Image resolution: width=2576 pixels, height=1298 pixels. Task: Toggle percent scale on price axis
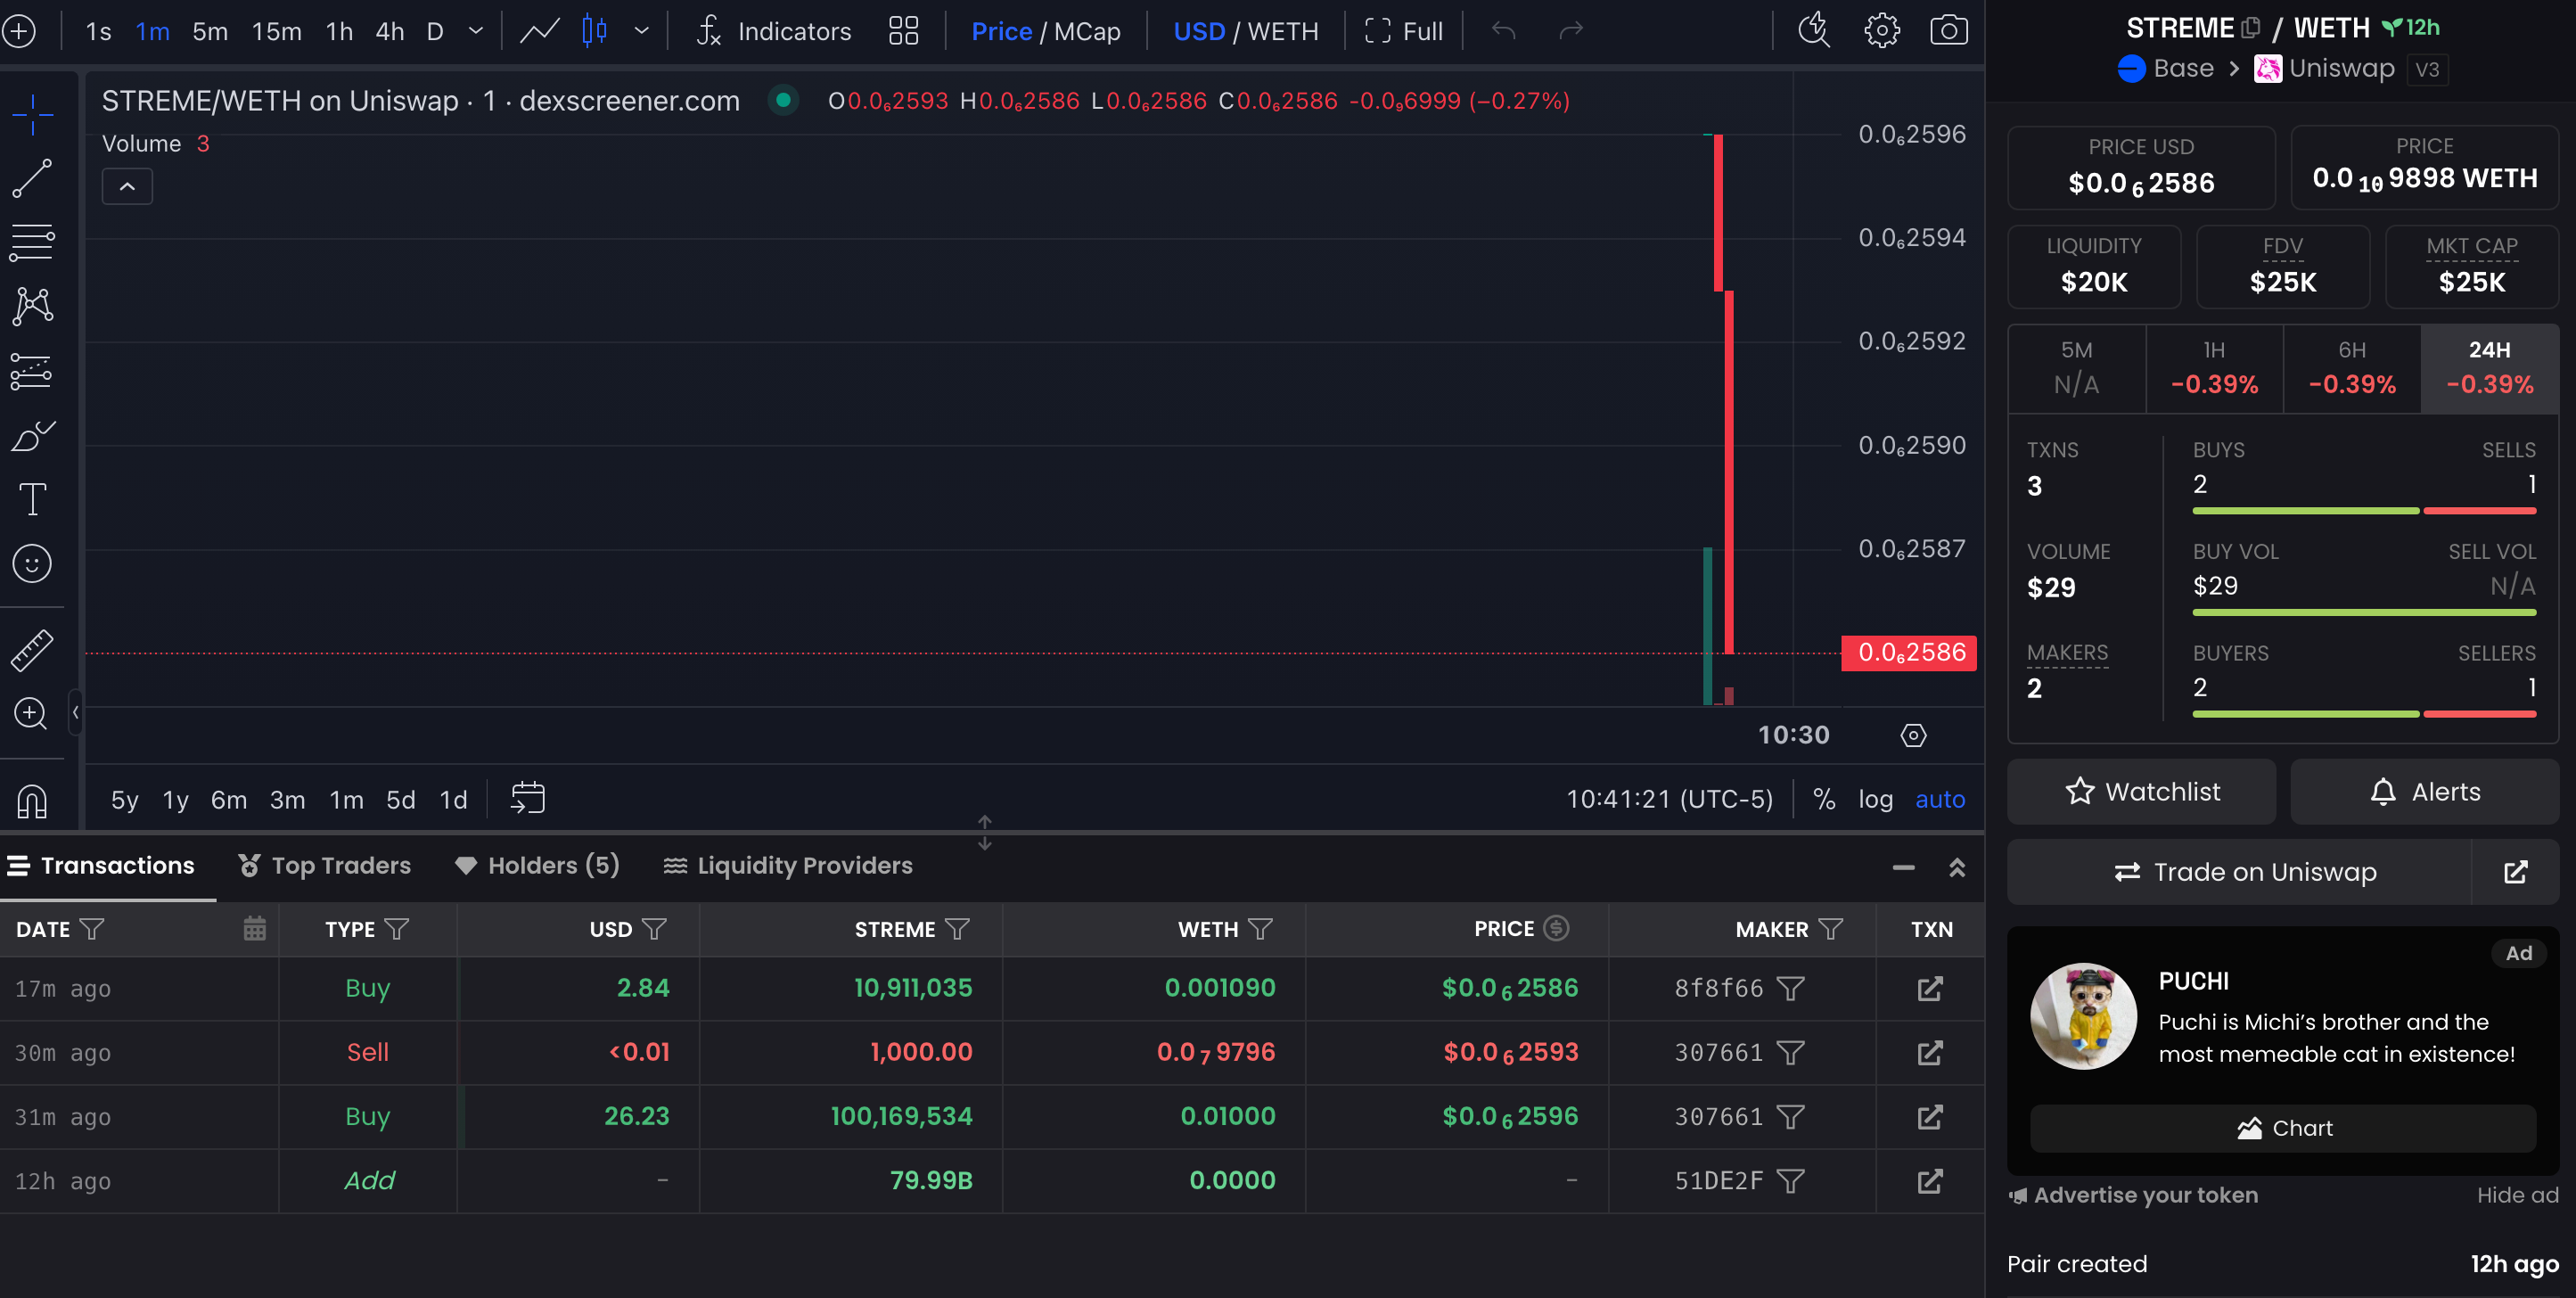click(x=1824, y=799)
